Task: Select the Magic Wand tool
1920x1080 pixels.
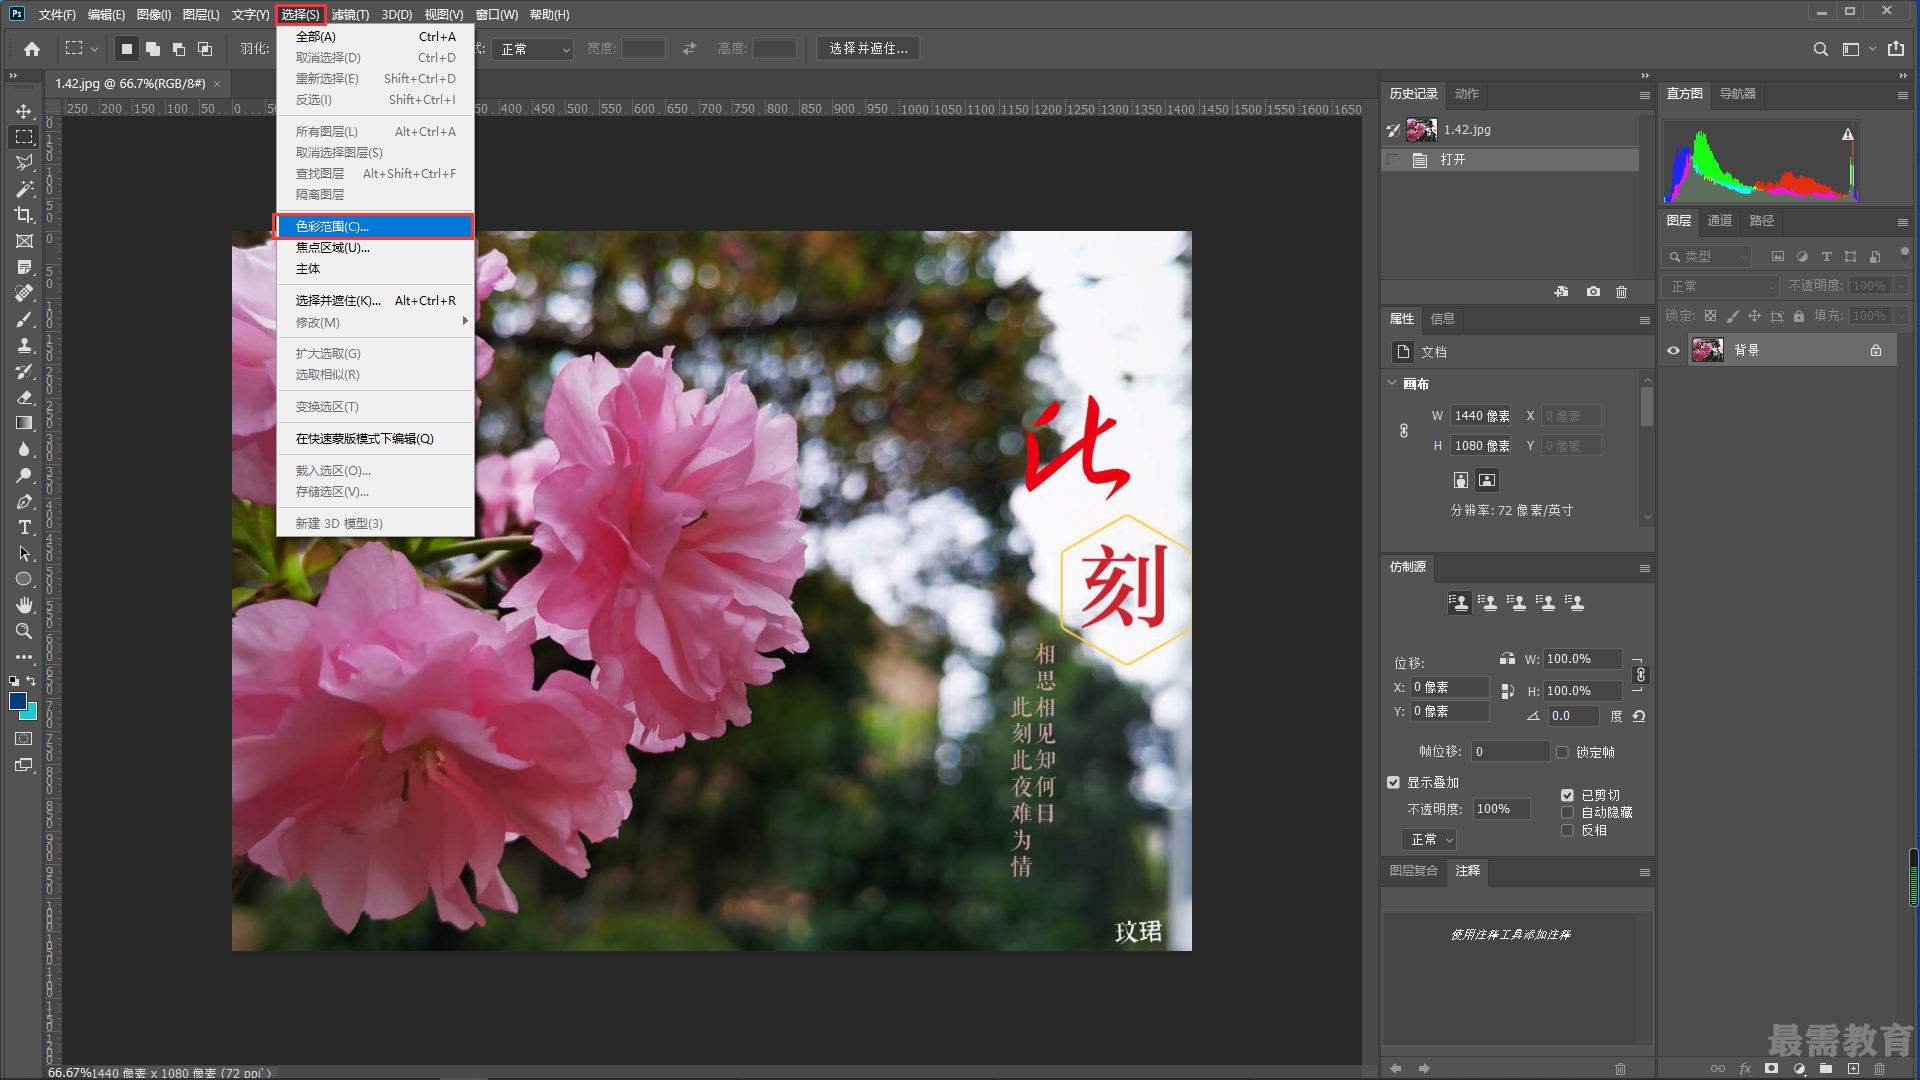Action: [x=24, y=189]
